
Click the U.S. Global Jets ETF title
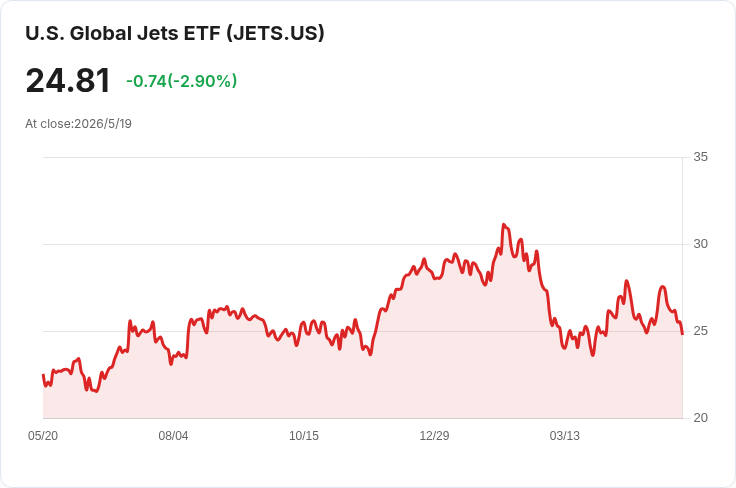coord(175,33)
